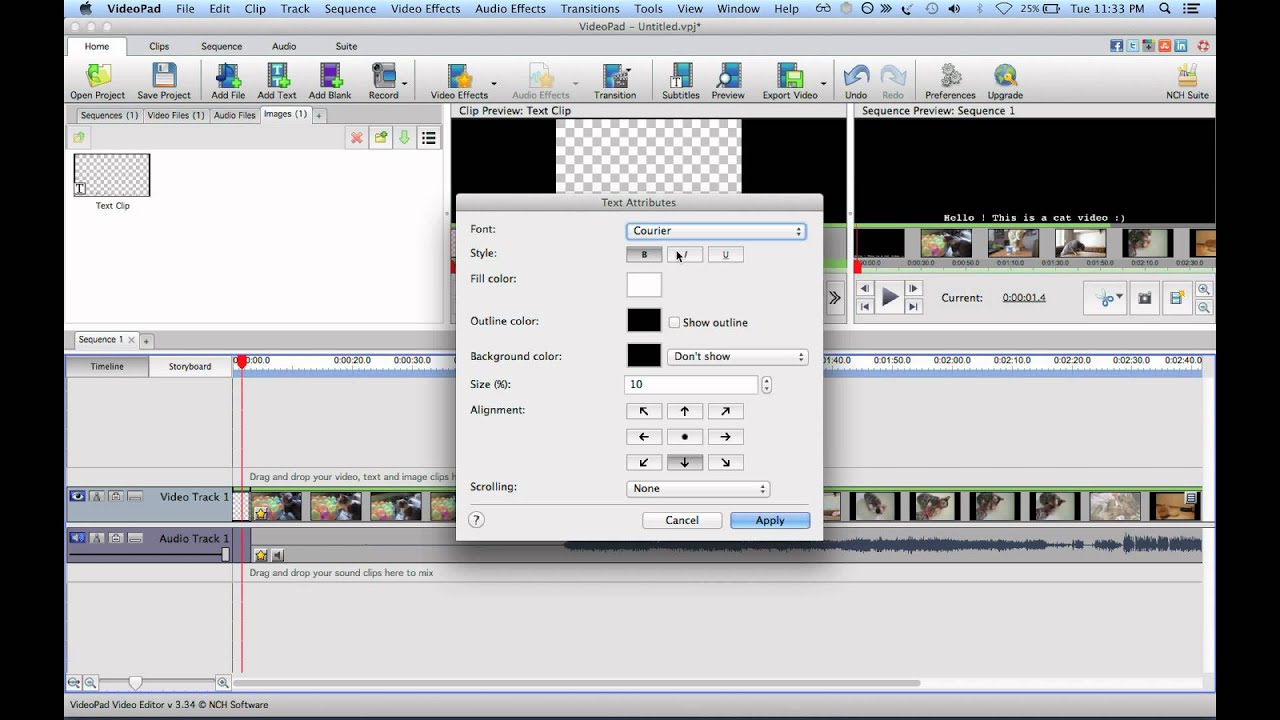The width and height of the screenshot is (1280, 720).
Task: Hide Video Track 1 using the eye icon
Action: click(x=77, y=496)
